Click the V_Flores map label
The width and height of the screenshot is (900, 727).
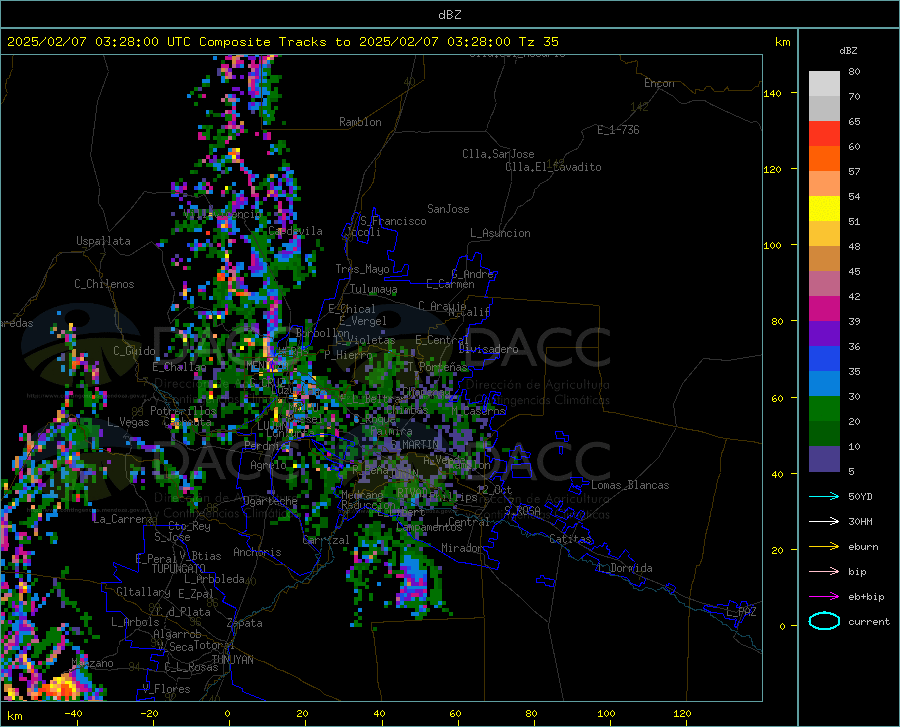pos(166,689)
